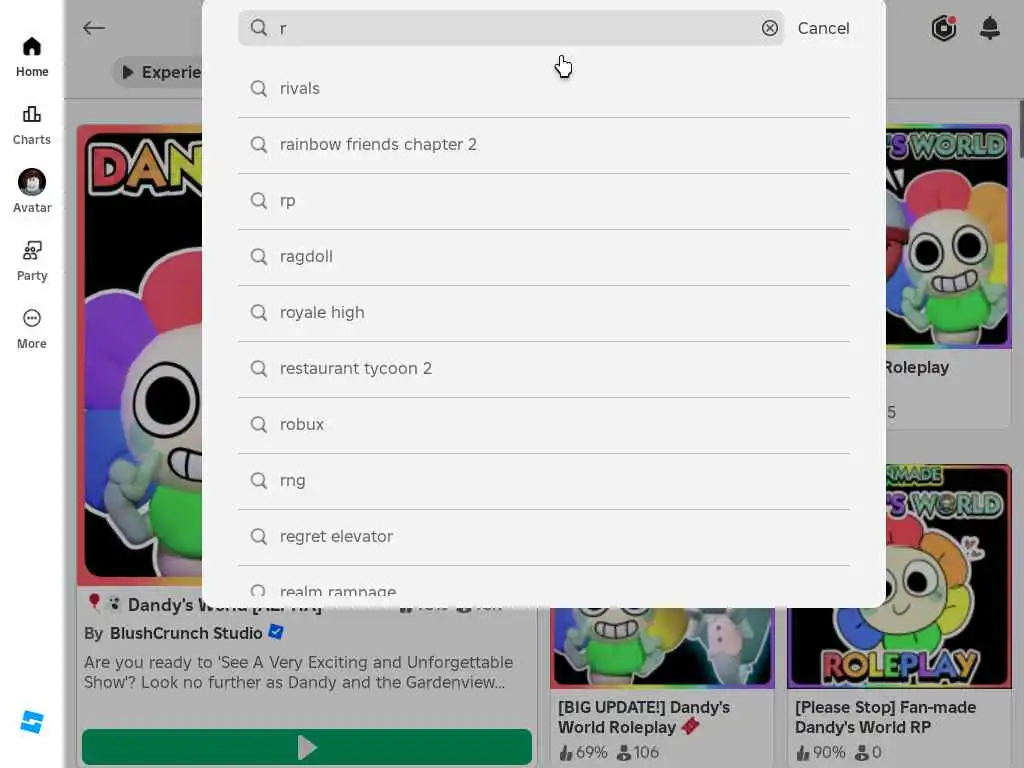Click the Experiences filter chip
Screen dimensions: 1024x768
160,72
